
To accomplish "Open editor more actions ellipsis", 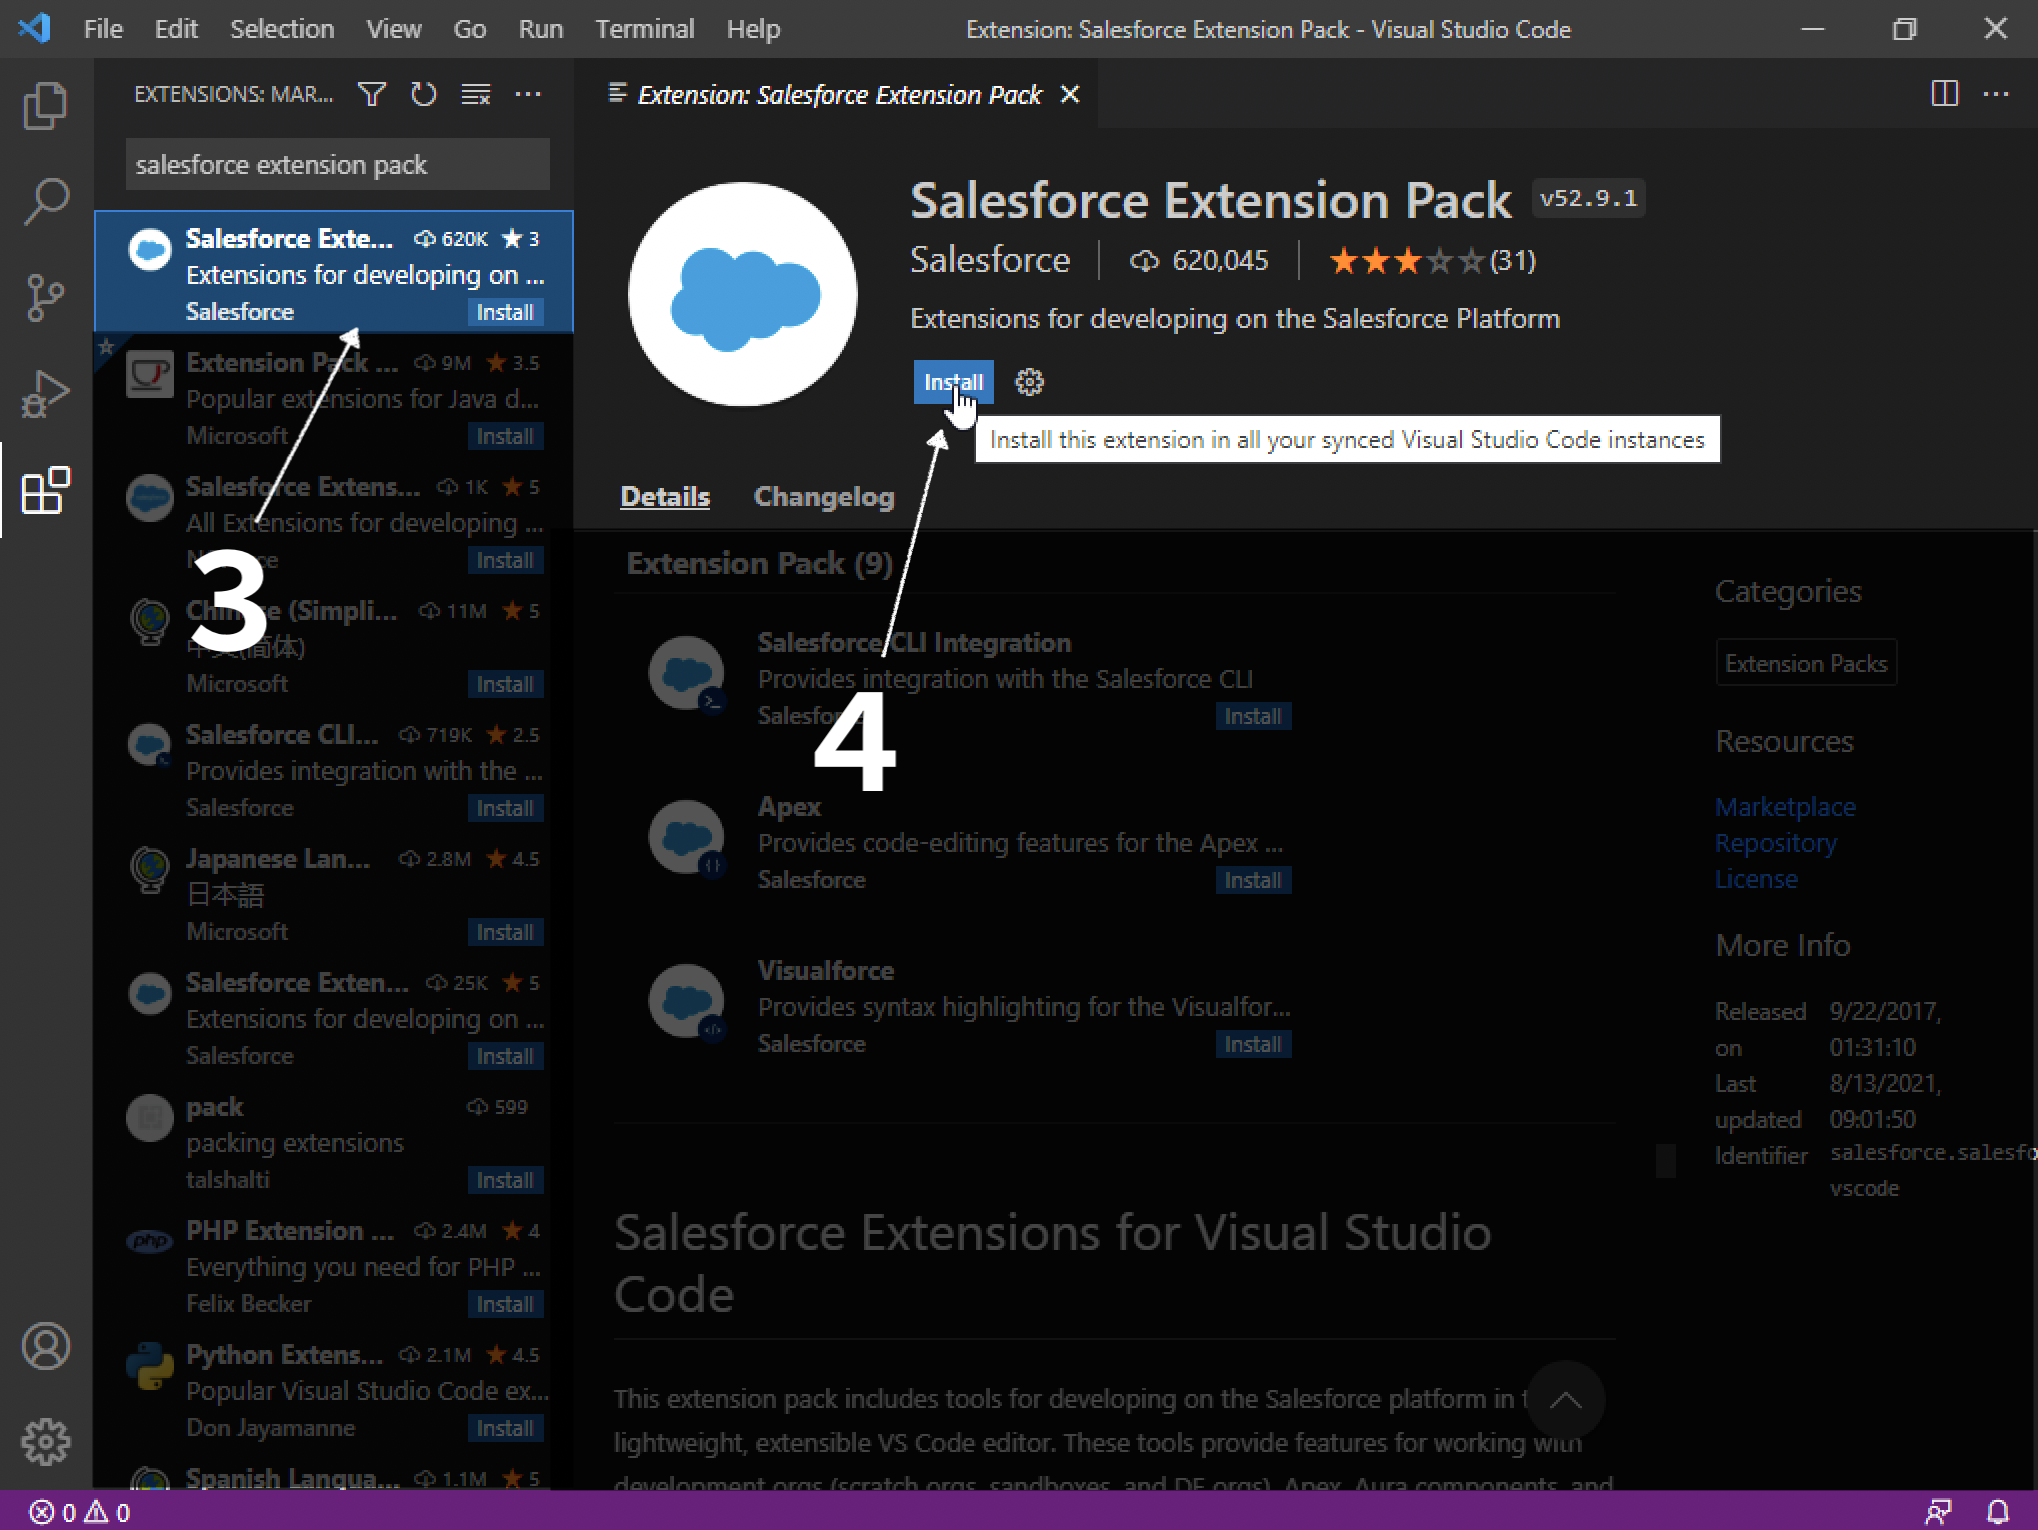I will pyautogui.click(x=1996, y=94).
